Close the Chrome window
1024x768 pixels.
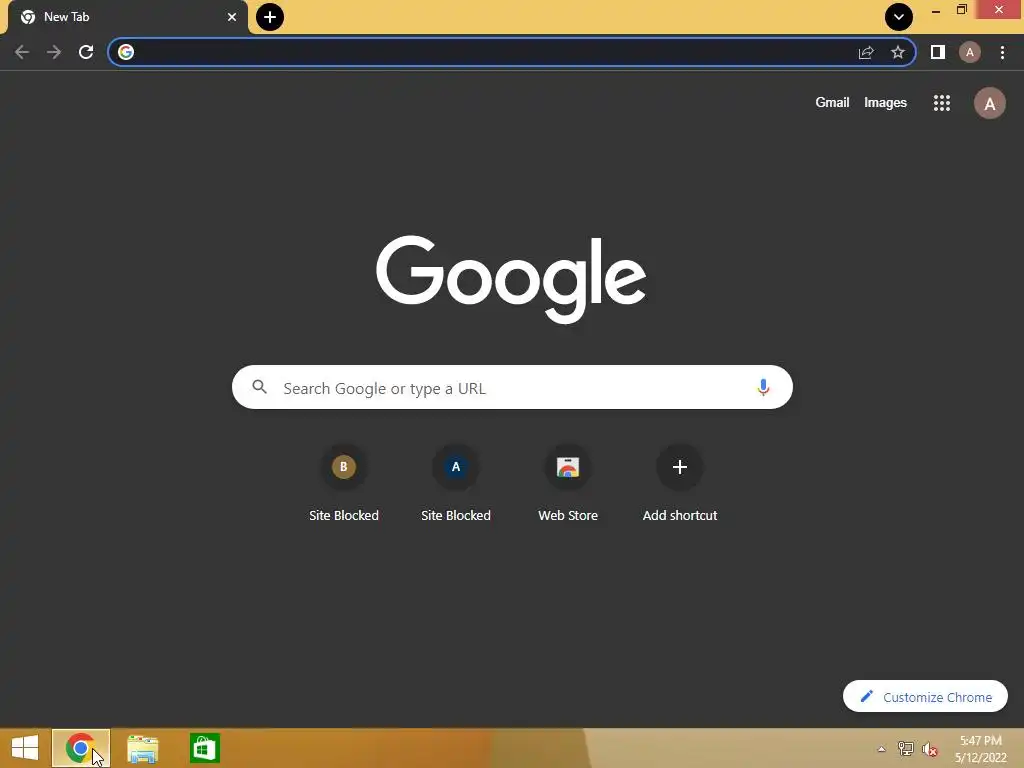coord(999,9)
